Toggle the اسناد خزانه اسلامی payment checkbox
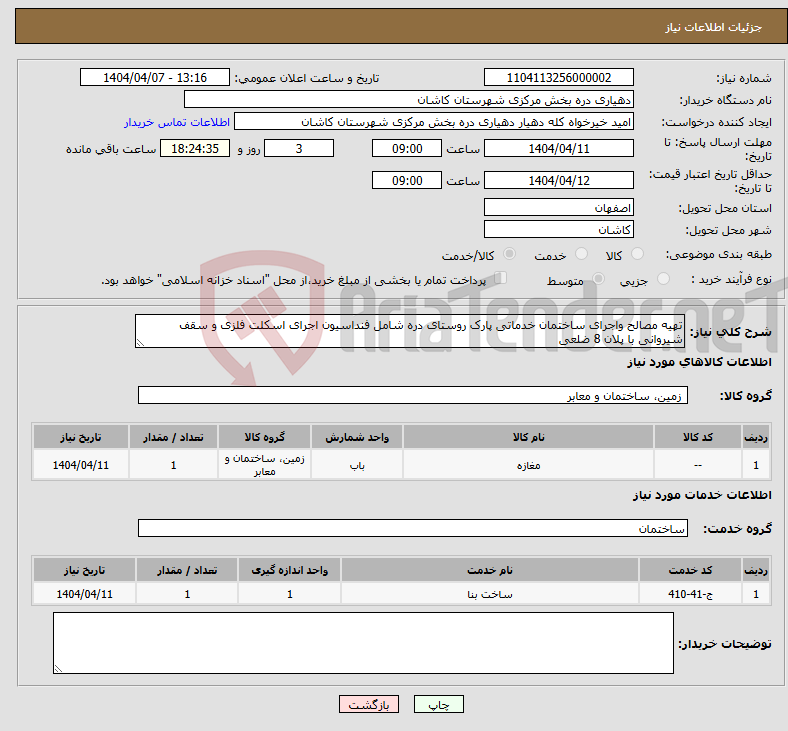The height and width of the screenshot is (731, 788). 500,278
